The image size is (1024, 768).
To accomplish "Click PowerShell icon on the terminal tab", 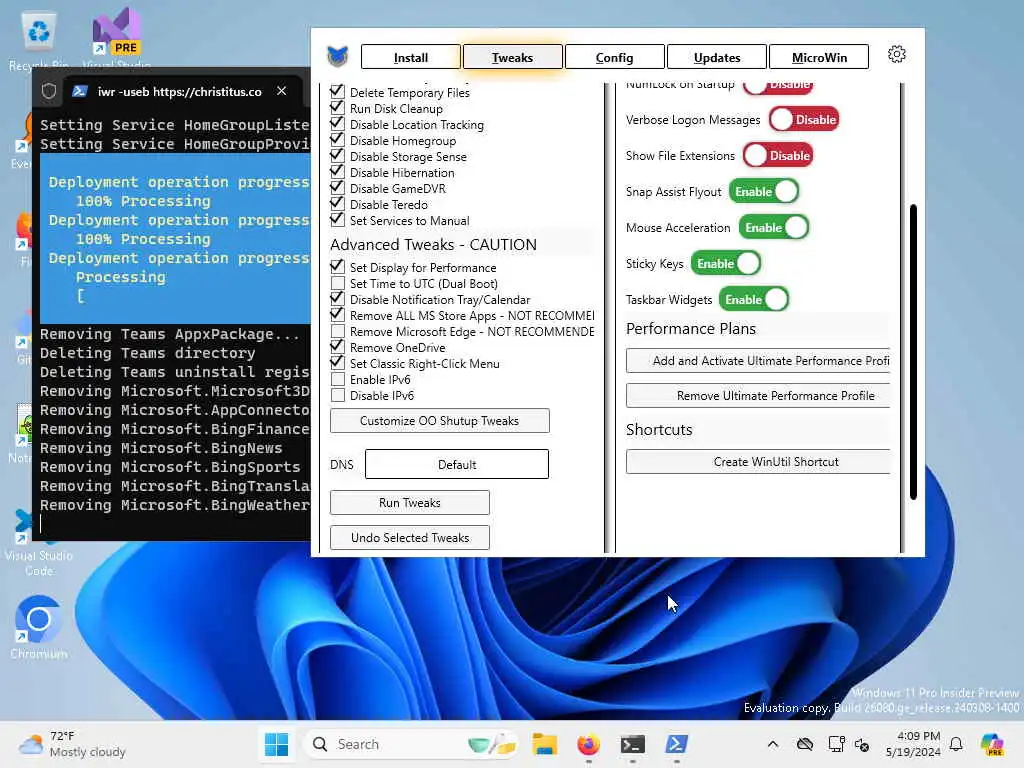I will pyautogui.click(x=80, y=91).
